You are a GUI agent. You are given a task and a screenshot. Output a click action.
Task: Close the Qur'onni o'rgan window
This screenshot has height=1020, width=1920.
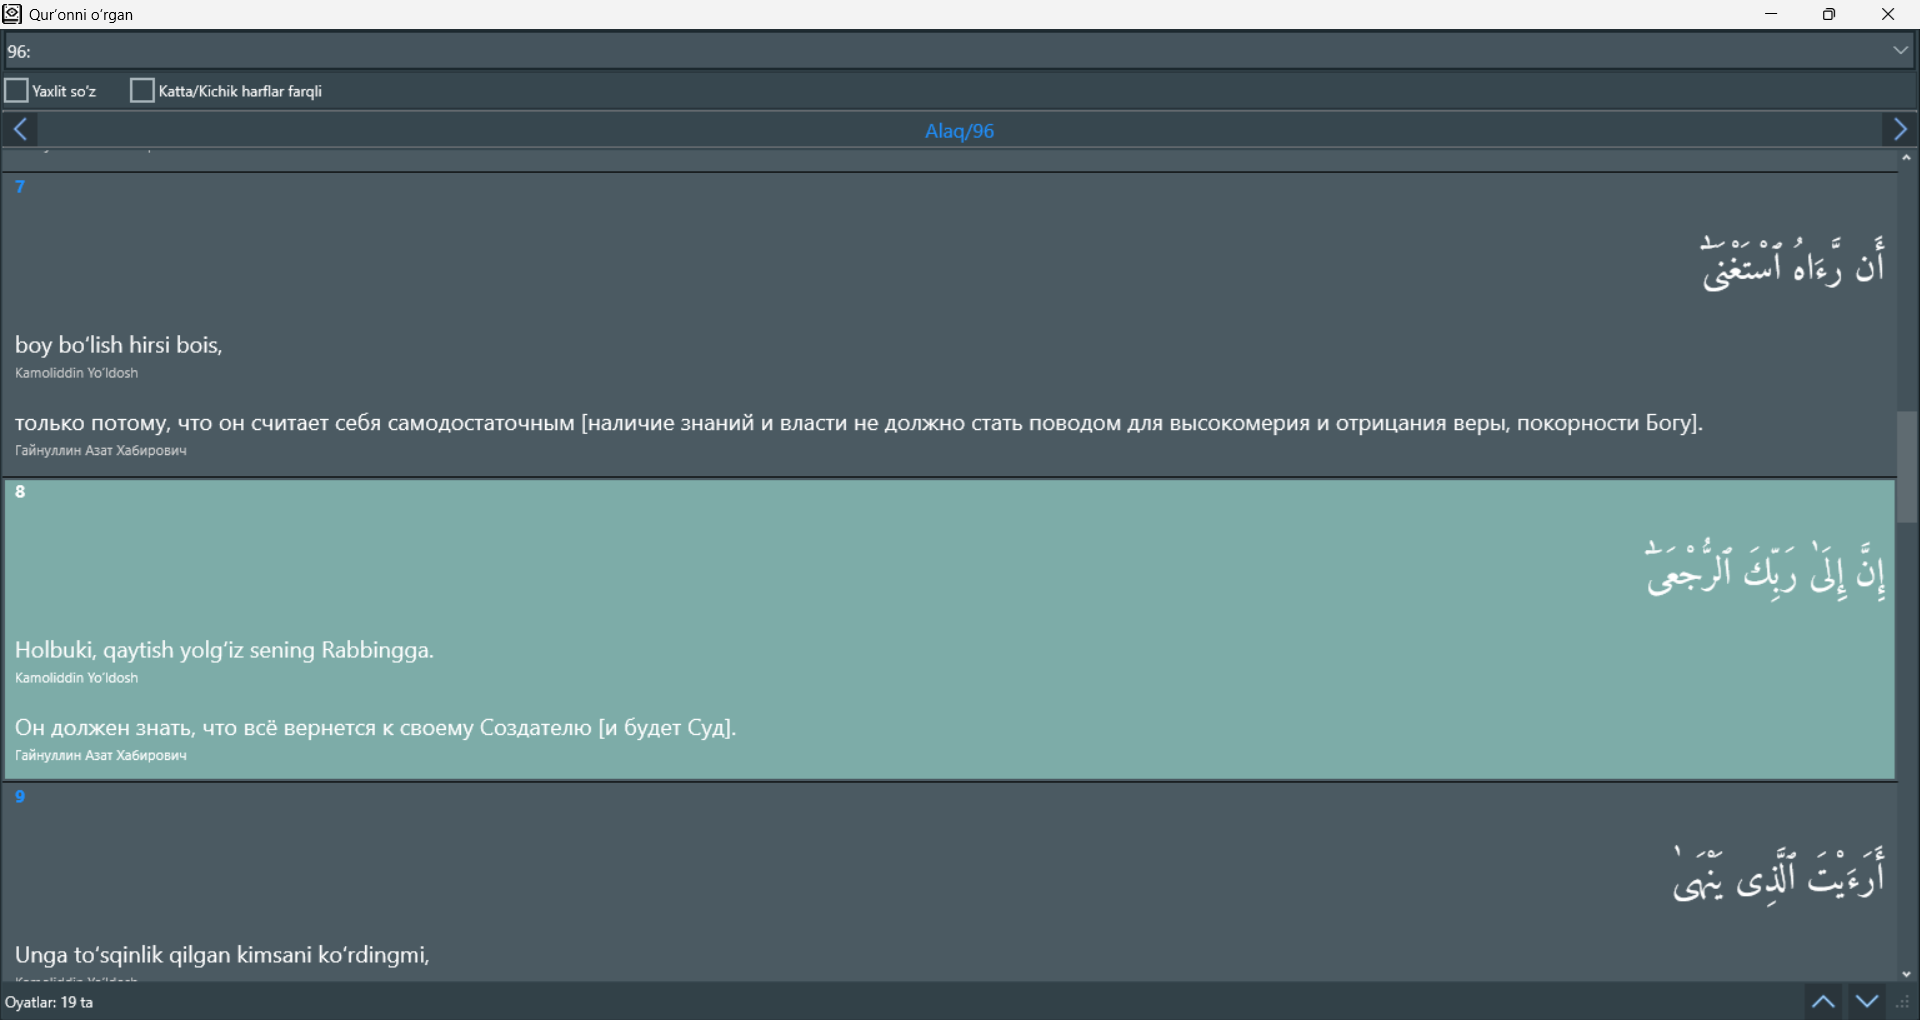coord(1888,14)
